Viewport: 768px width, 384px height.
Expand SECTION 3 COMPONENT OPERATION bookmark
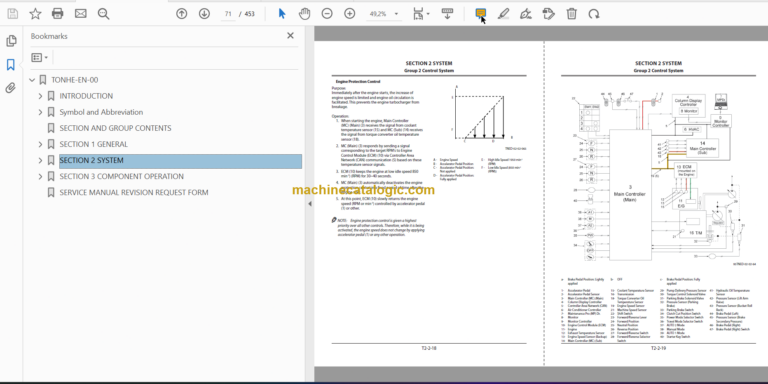click(41, 176)
